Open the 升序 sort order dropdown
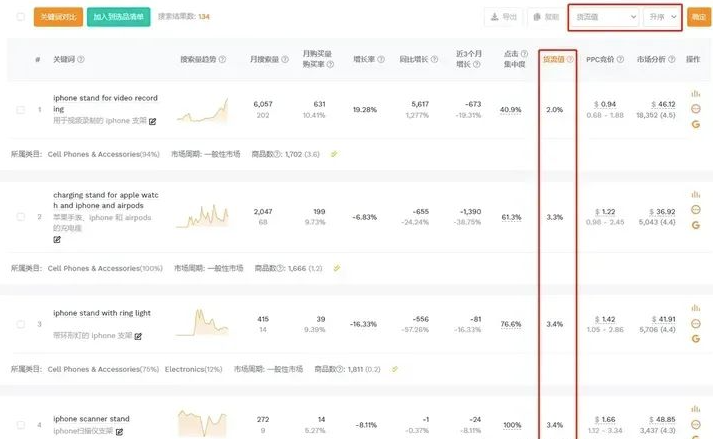This screenshot has height=439, width=713. pos(662,17)
